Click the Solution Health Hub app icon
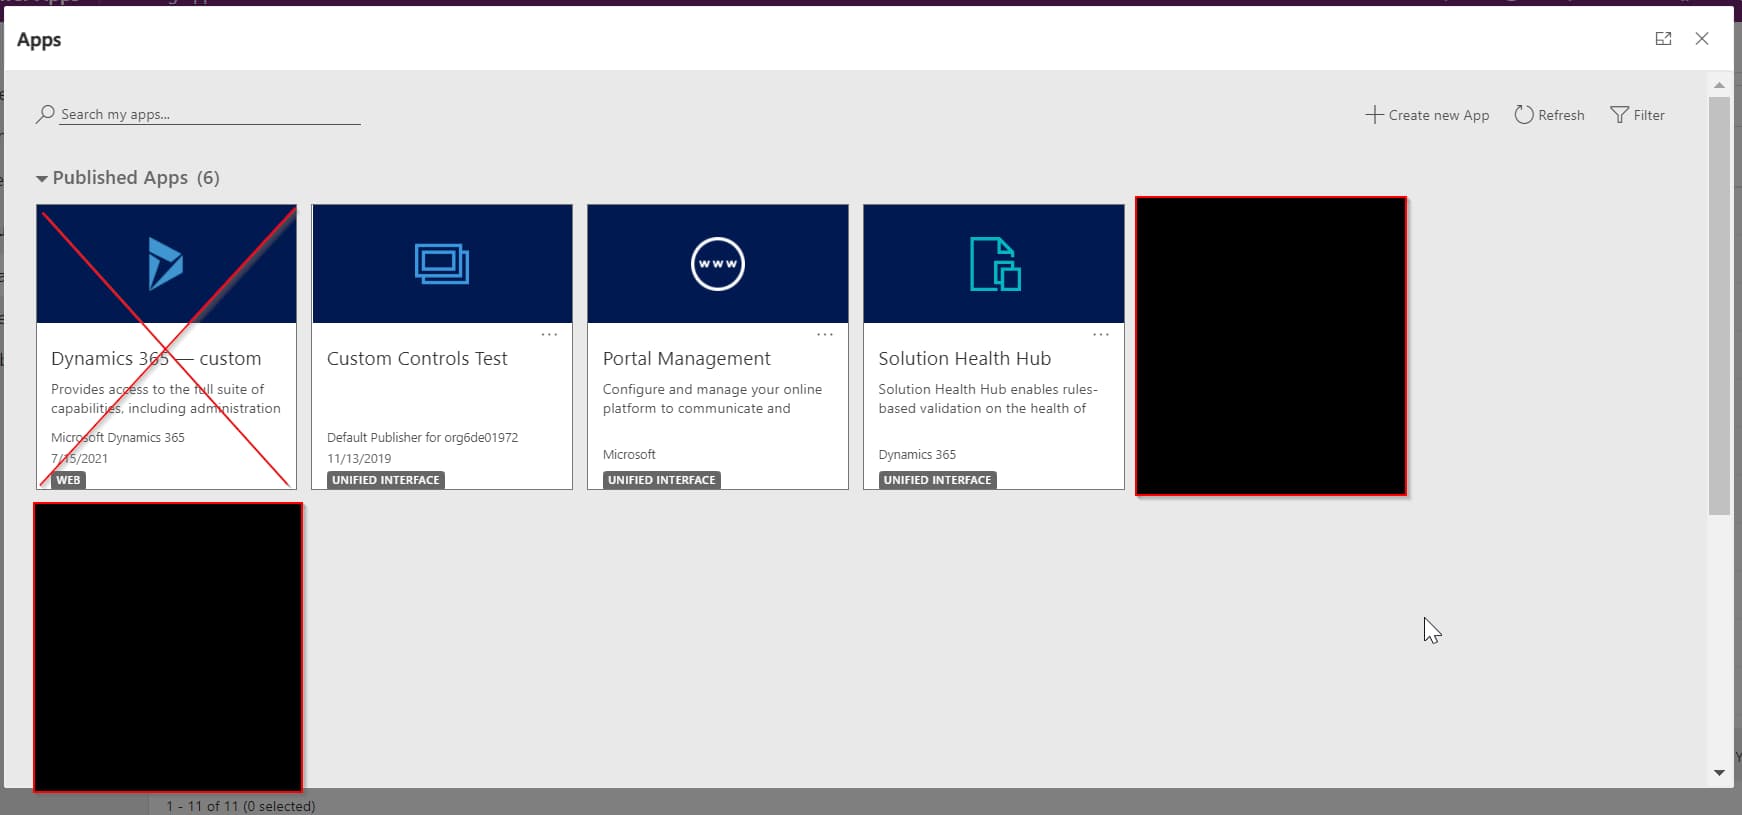Viewport: 1742px width, 815px height. point(995,264)
